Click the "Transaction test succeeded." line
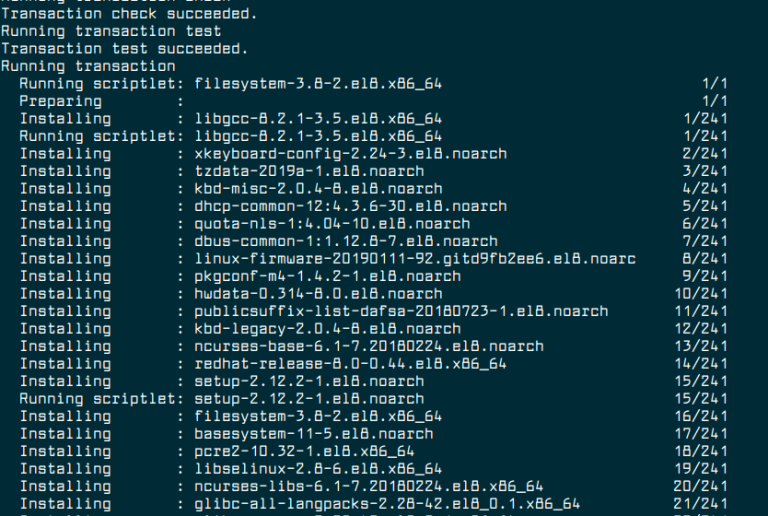Viewport: 768px width, 516px height. point(125,49)
